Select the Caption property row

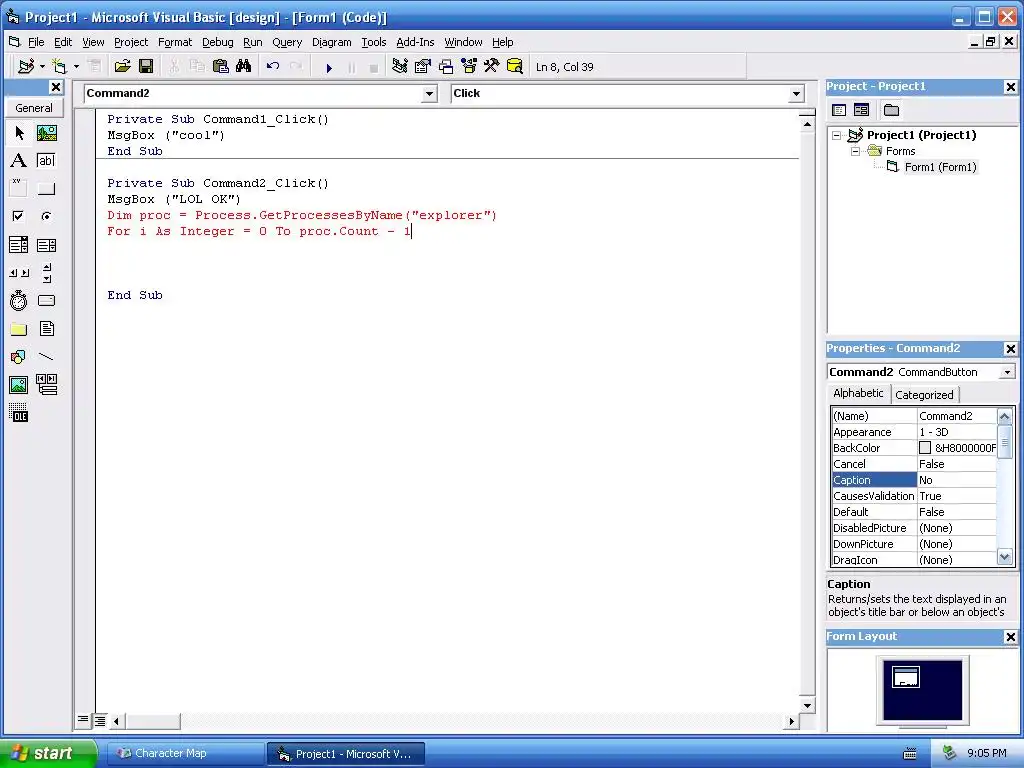[x=914, y=480]
